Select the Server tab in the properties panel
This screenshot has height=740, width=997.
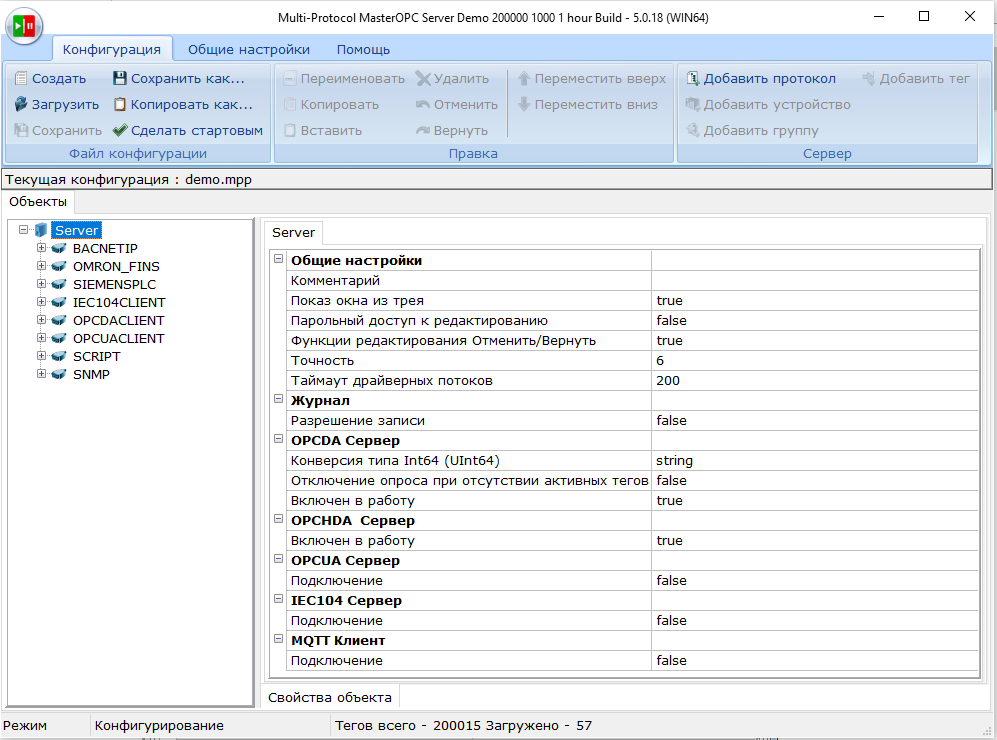pos(293,233)
